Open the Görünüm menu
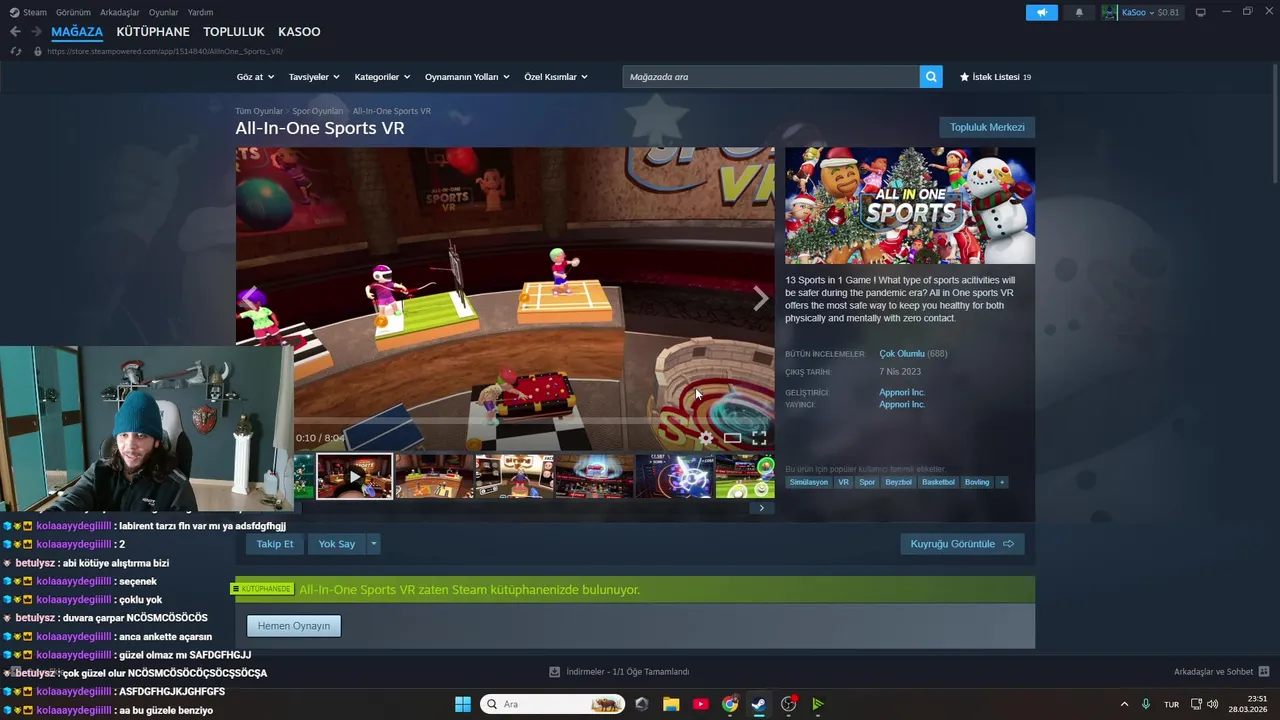 point(73,12)
